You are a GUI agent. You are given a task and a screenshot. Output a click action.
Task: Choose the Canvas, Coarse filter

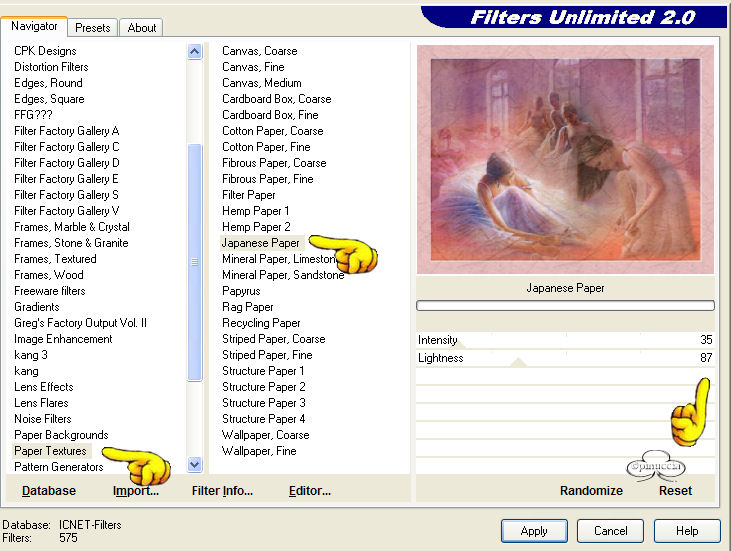pos(260,51)
